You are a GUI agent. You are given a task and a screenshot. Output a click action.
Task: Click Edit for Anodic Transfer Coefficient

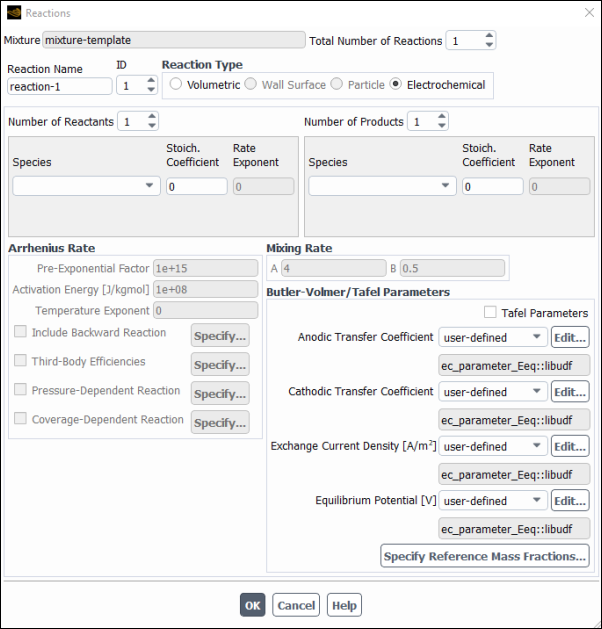coord(570,337)
